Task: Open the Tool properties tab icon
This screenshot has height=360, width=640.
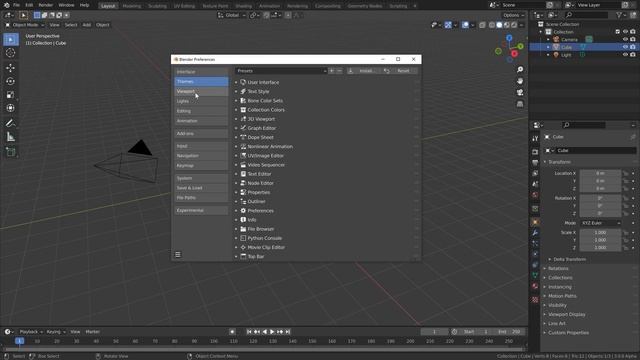Action: pos(535,139)
